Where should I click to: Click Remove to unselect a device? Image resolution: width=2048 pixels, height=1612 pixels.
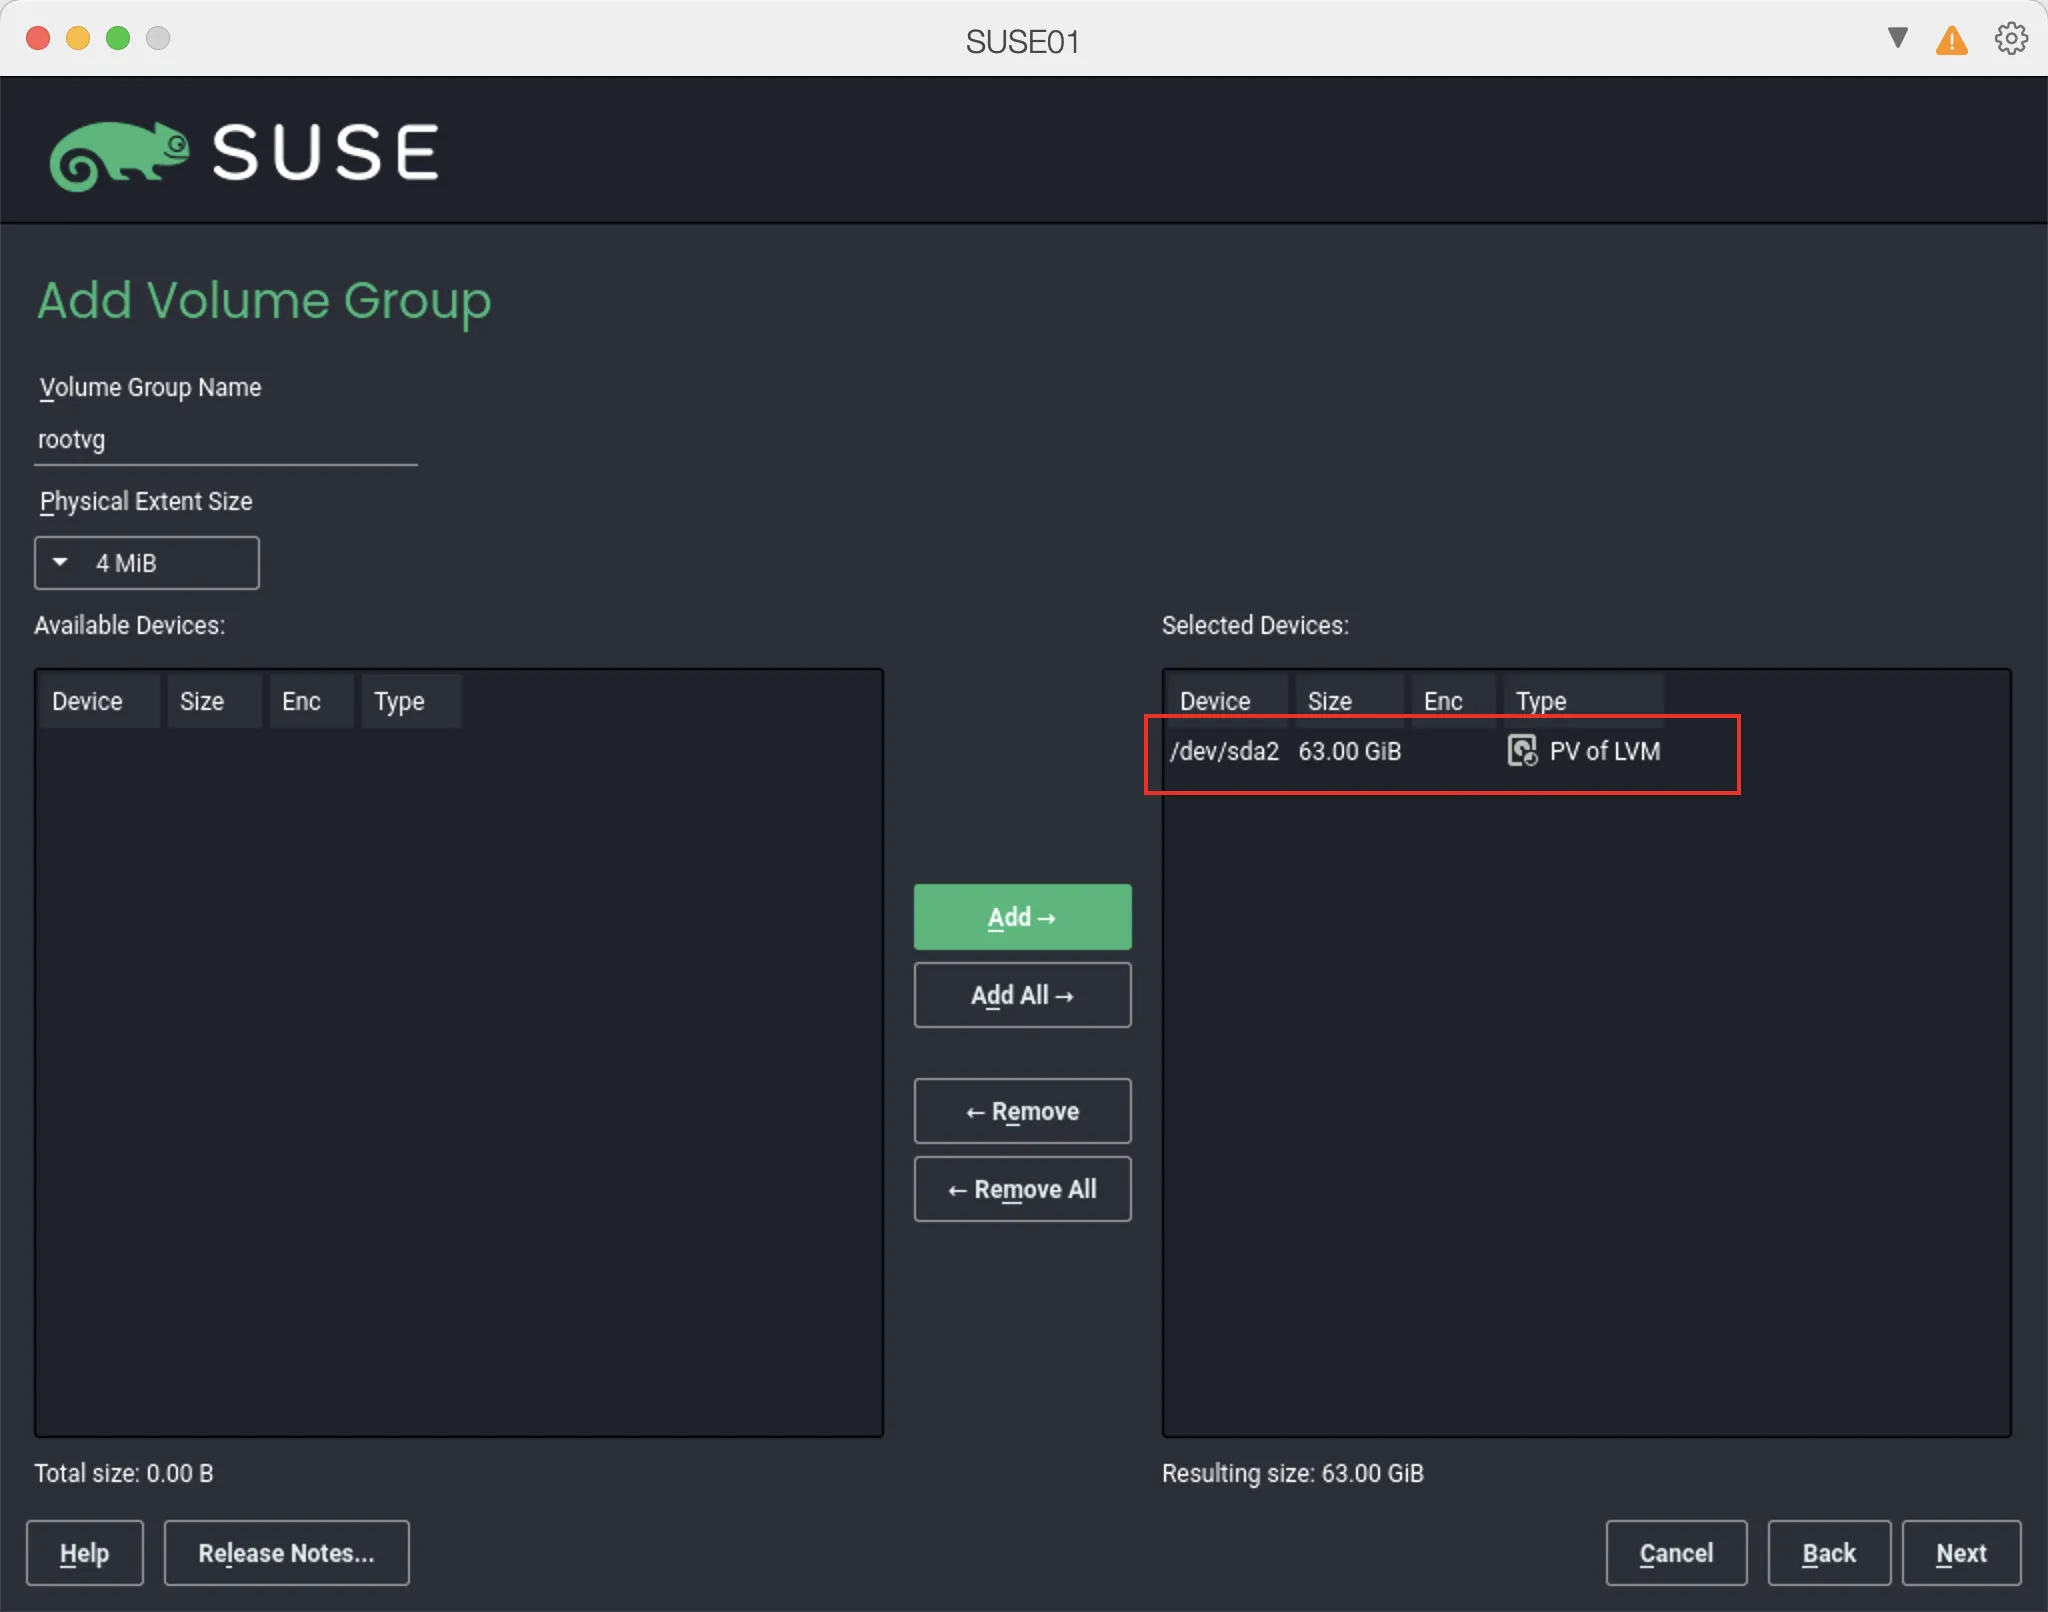coord(1021,1110)
